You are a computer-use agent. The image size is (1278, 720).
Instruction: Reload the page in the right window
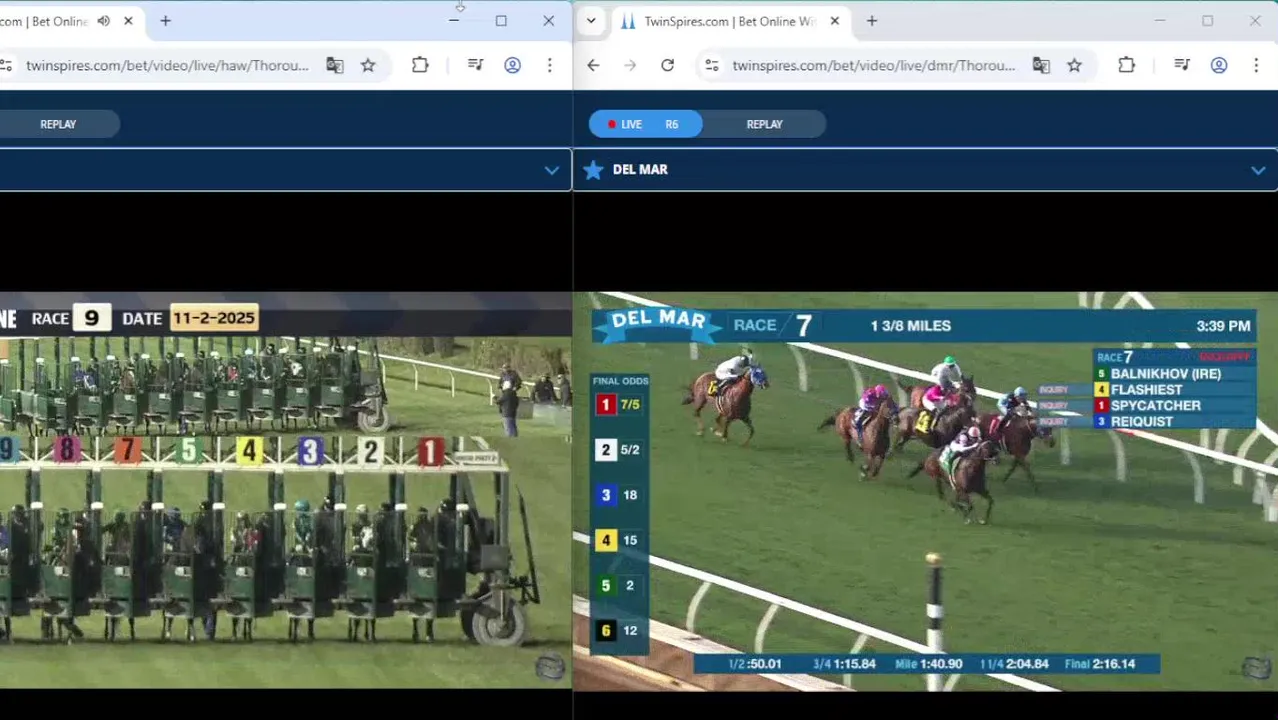667,65
